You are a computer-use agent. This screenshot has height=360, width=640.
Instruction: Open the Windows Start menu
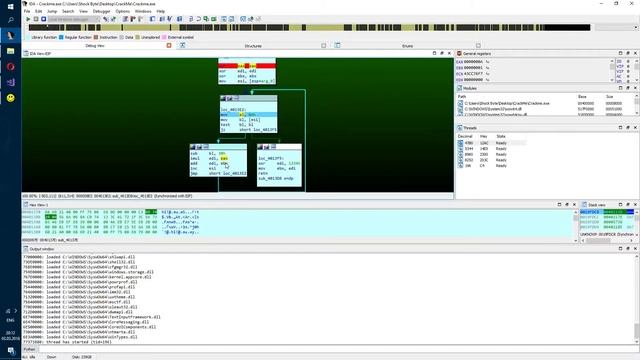pos(11,6)
